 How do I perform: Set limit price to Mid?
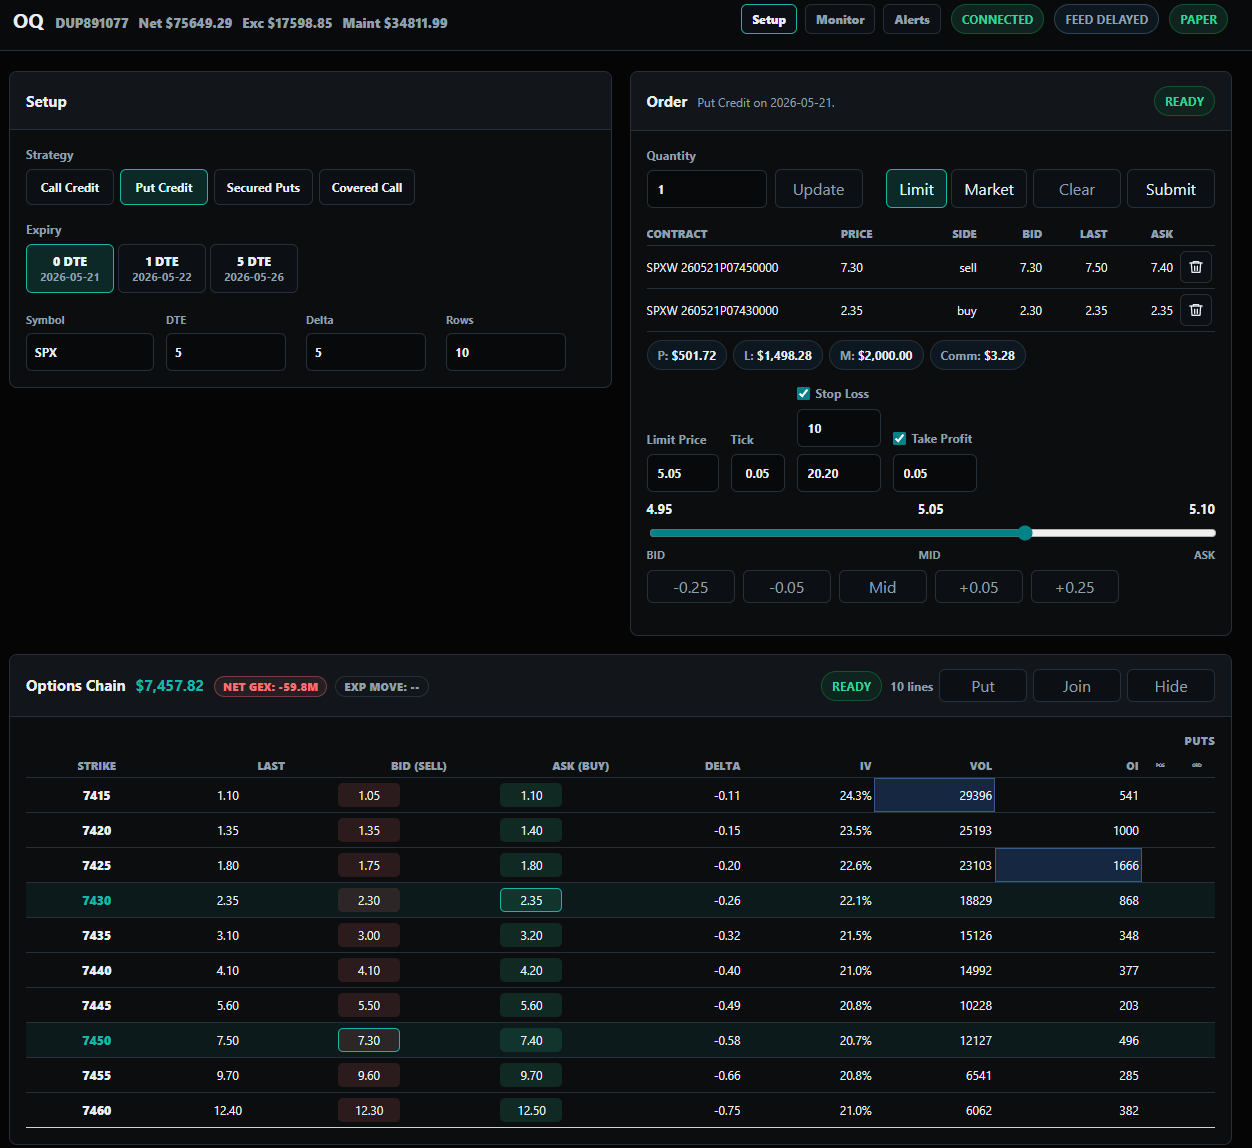point(883,587)
